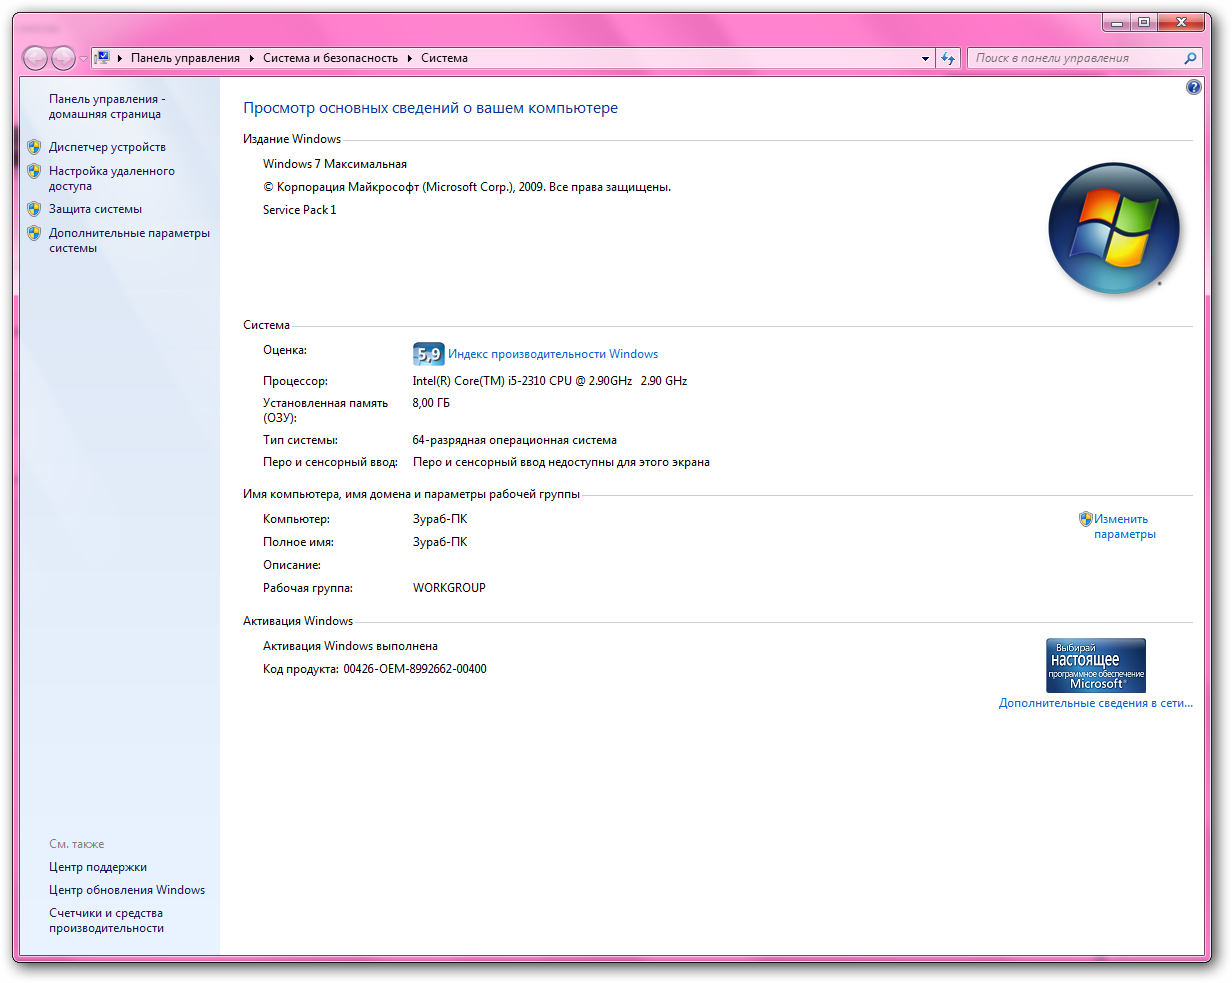This screenshot has width=1232, height=983.
Task: Click the 5,9 performance score badge
Action: (x=428, y=354)
